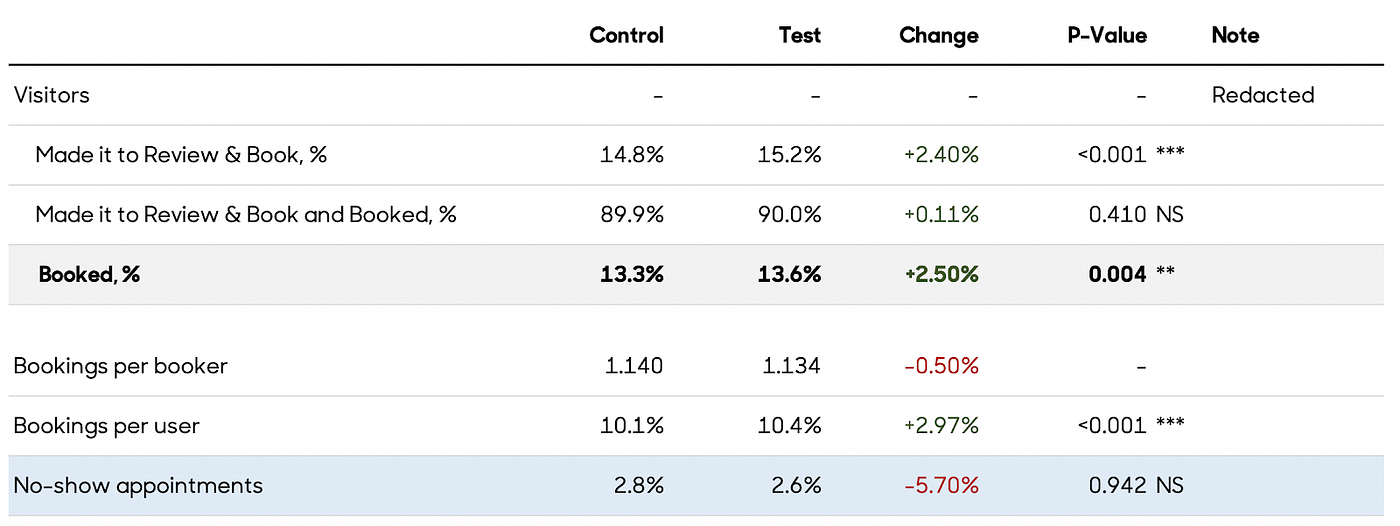Click the 0.942 p-value cell
The height and width of the screenshot is (526, 1400).
coord(1117,486)
